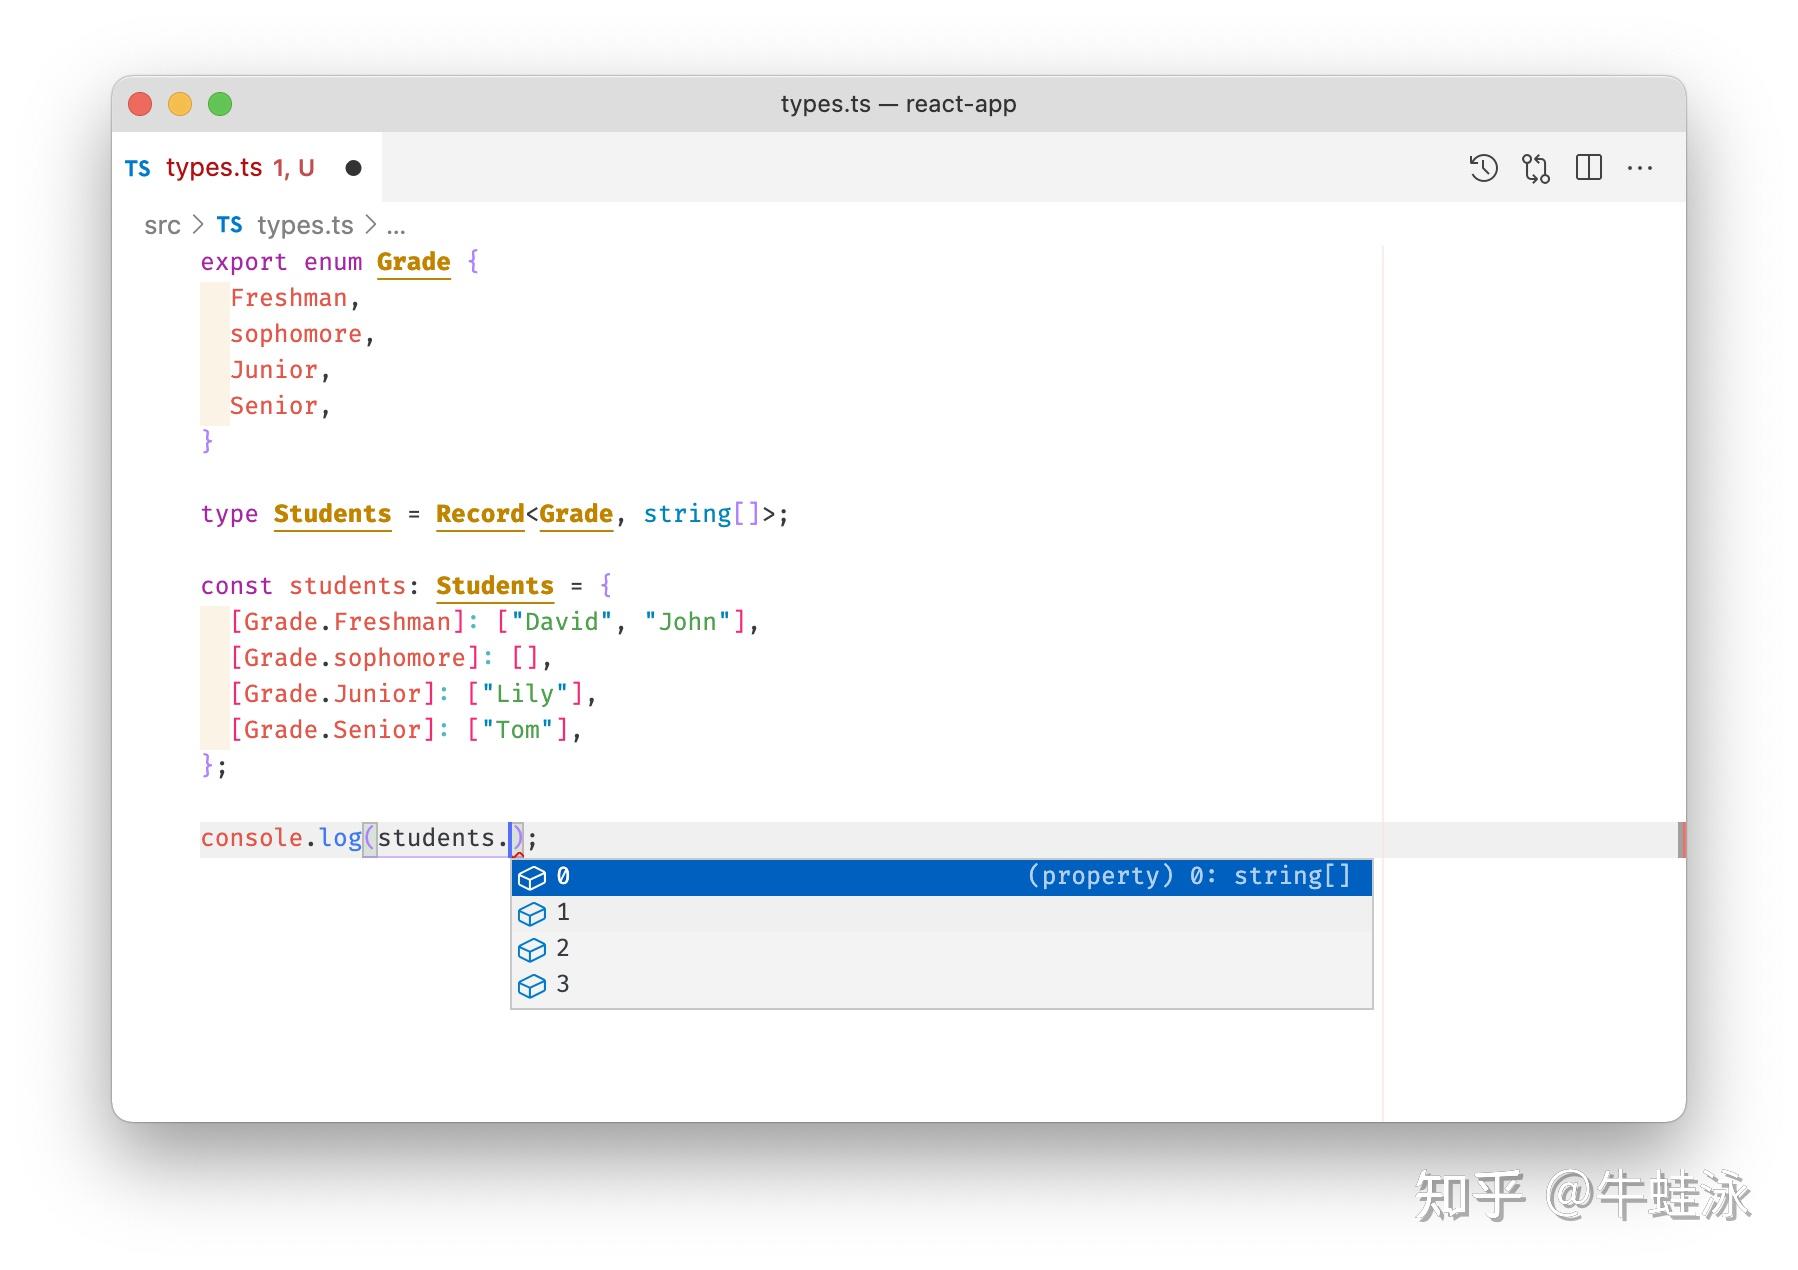Viewport: 1798px width, 1270px height.
Task: Click the cube icon beside suggestion 3
Action: 533,985
